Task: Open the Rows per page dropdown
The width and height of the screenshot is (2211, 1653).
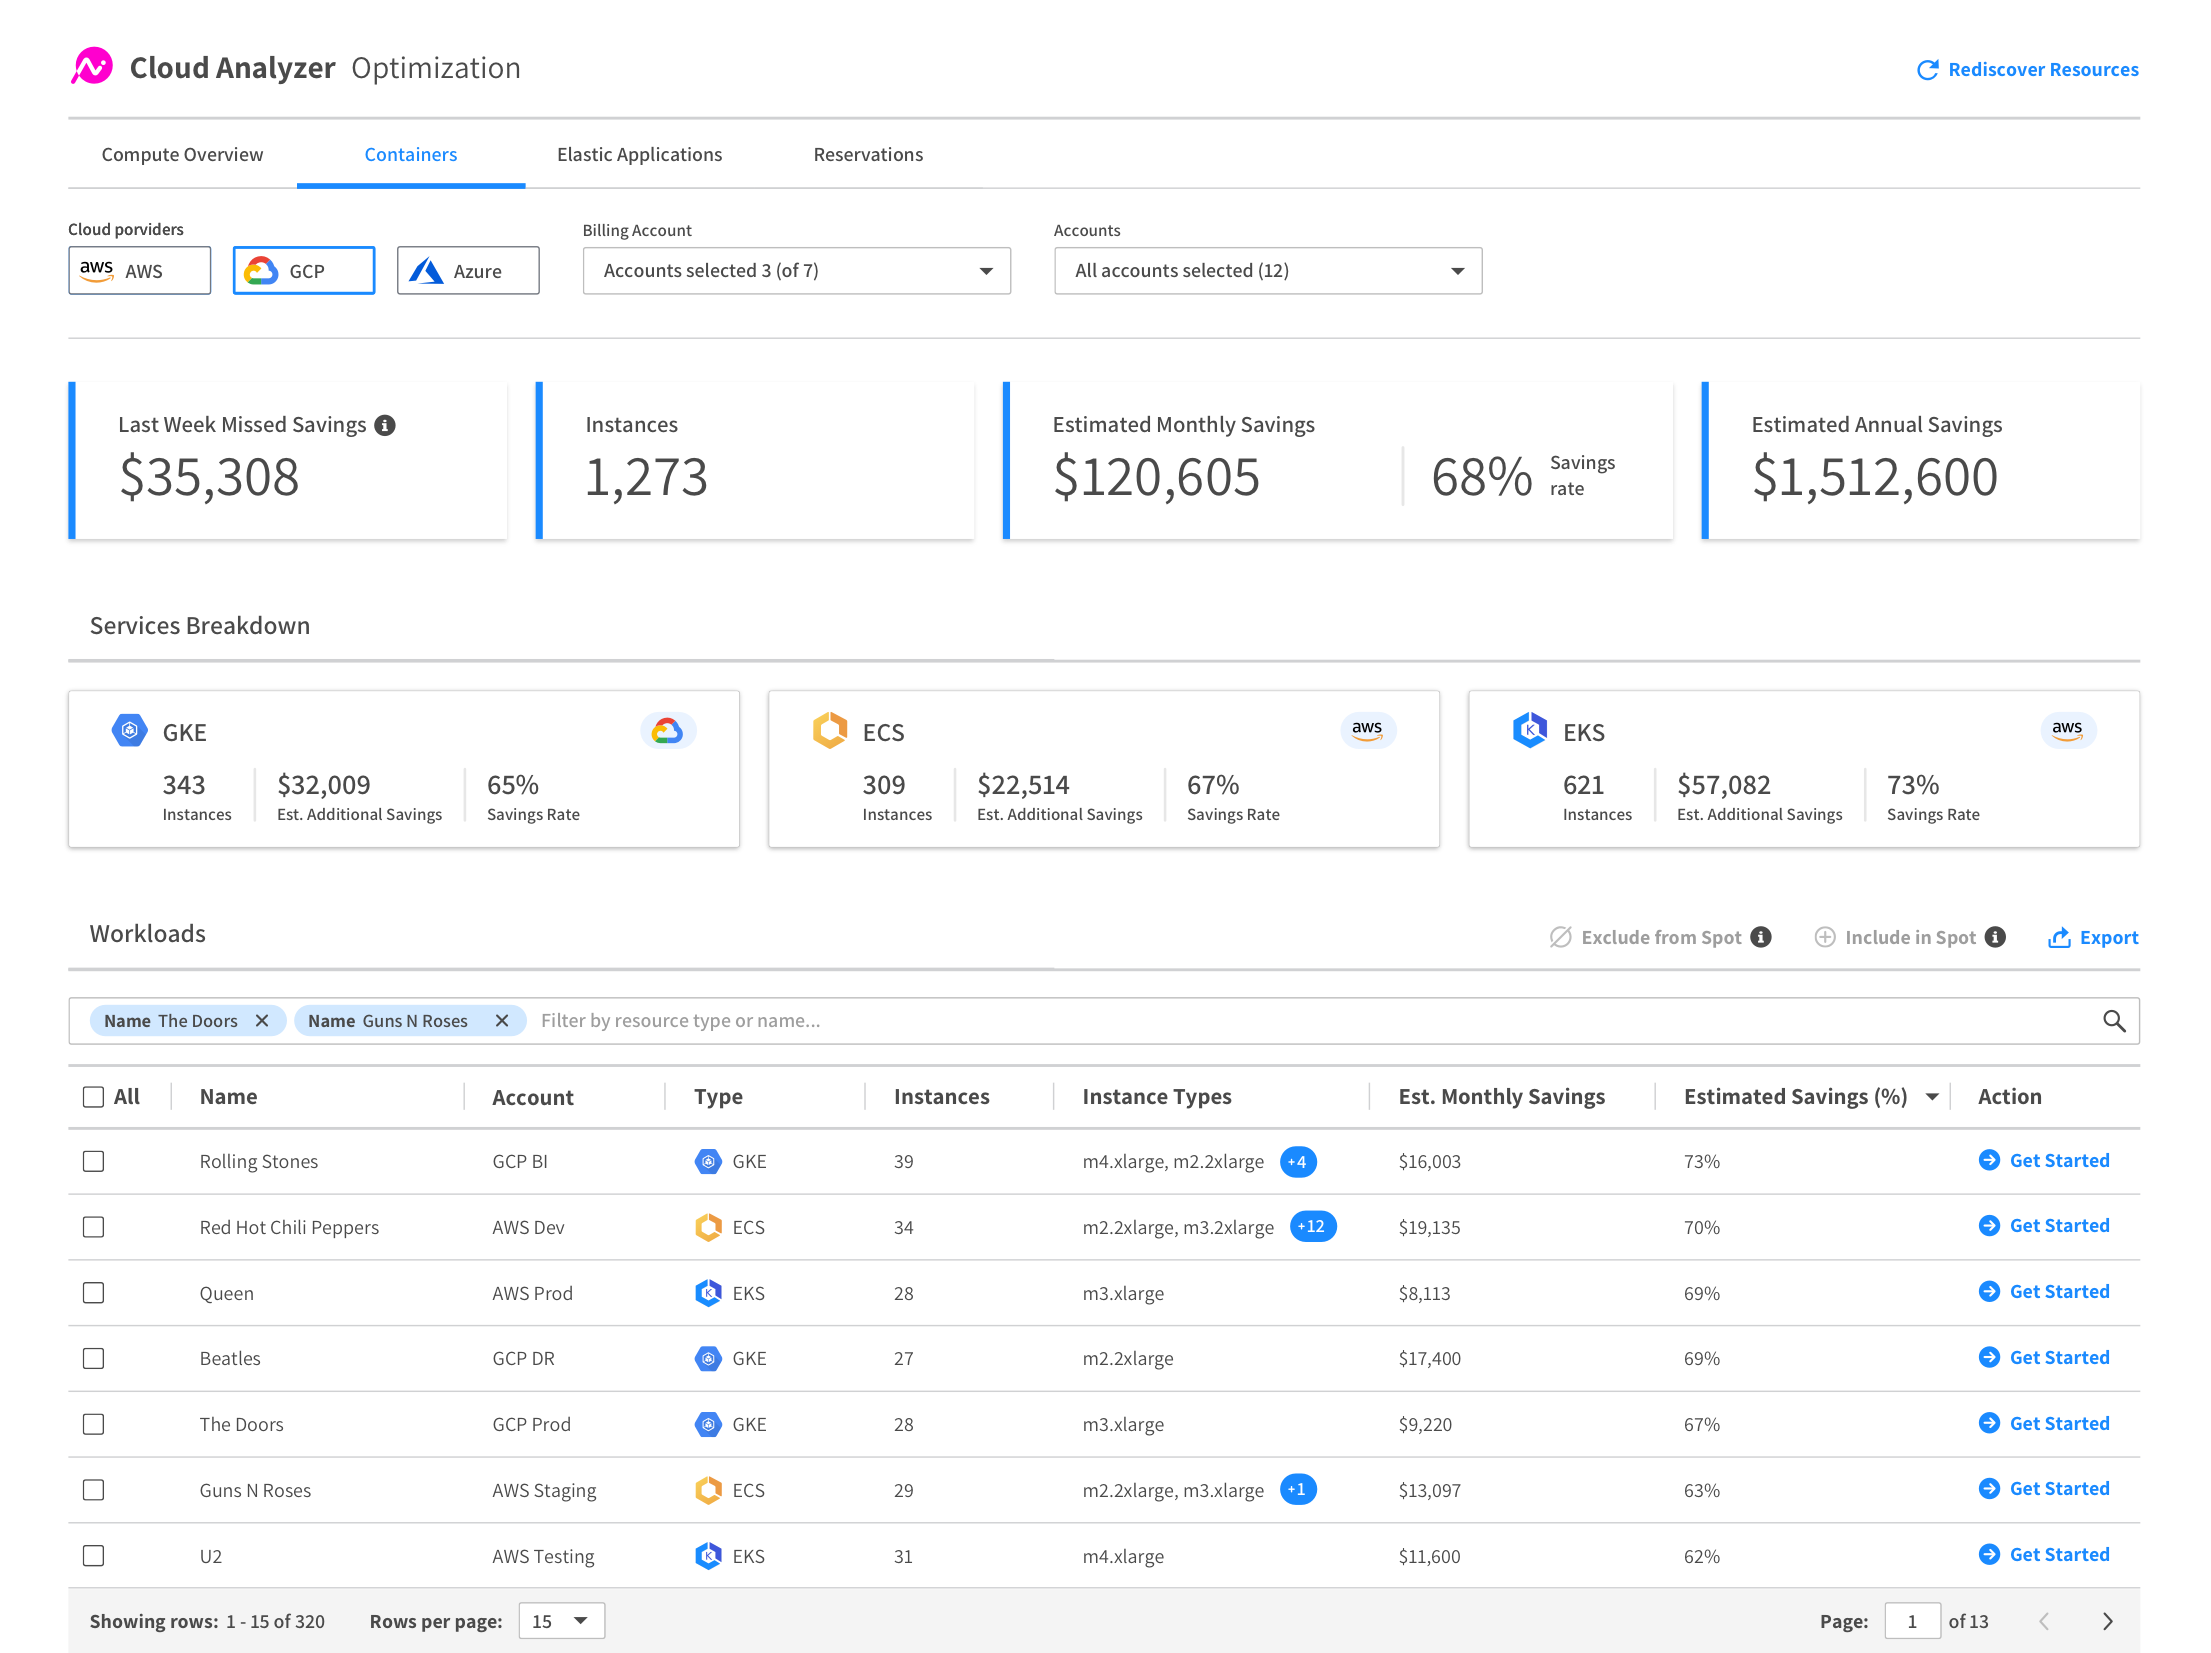Action: coord(560,1620)
